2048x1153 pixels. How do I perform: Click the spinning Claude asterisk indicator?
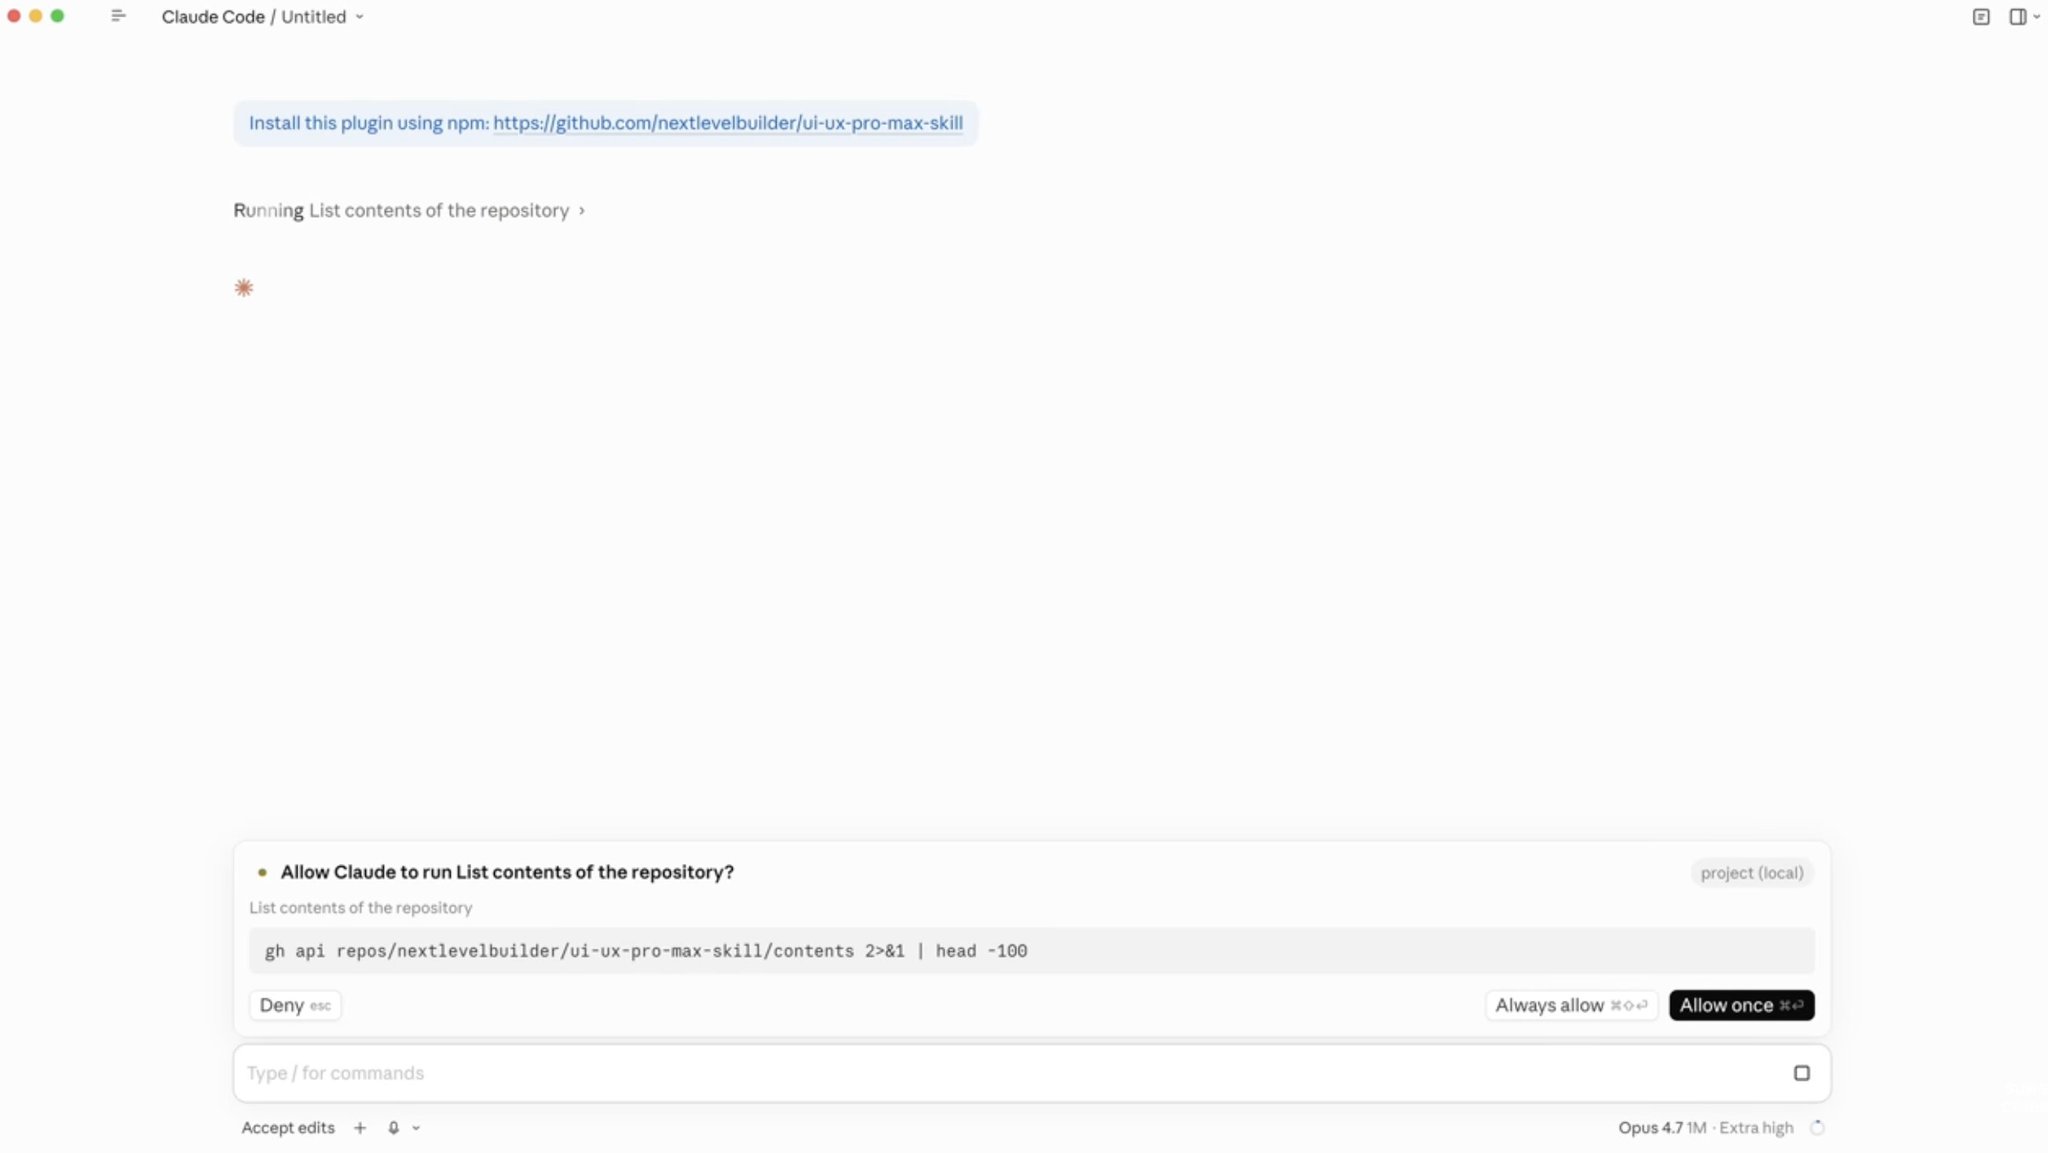coord(244,288)
